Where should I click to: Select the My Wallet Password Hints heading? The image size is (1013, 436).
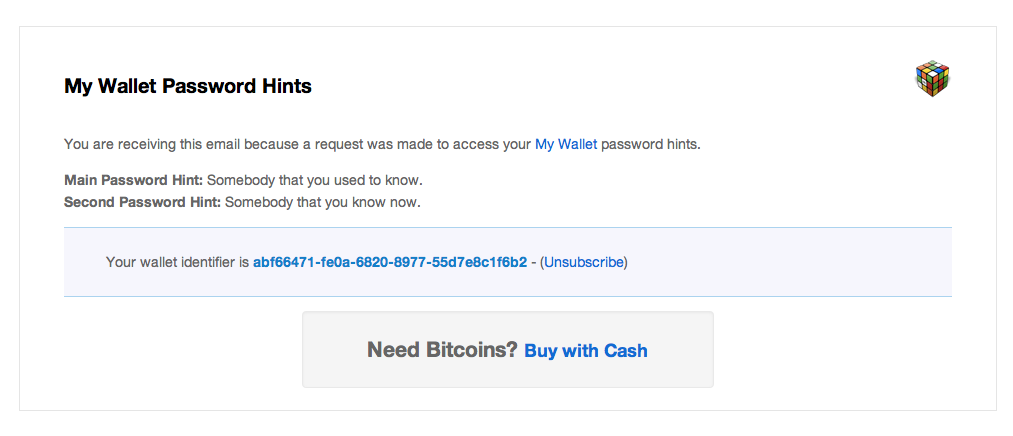pyautogui.click(x=188, y=86)
